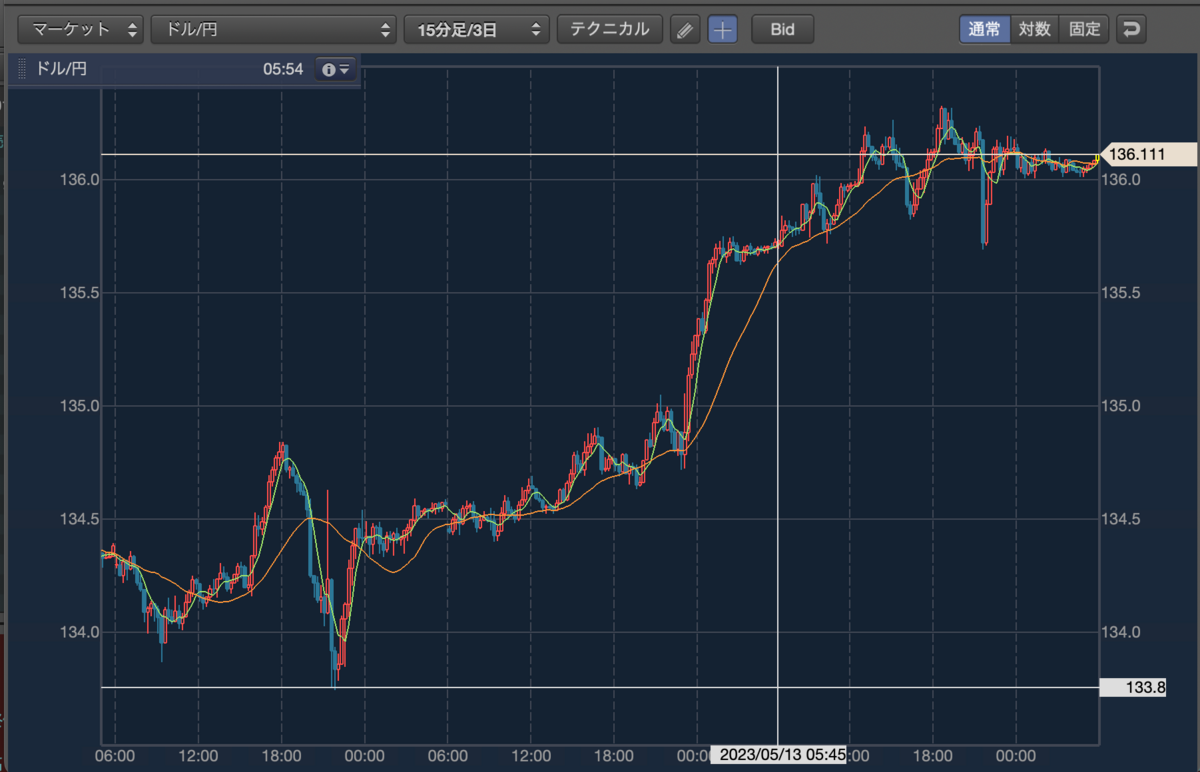Select the 対数 logarithmic scale mode
The width and height of the screenshot is (1200, 772).
point(1034,29)
